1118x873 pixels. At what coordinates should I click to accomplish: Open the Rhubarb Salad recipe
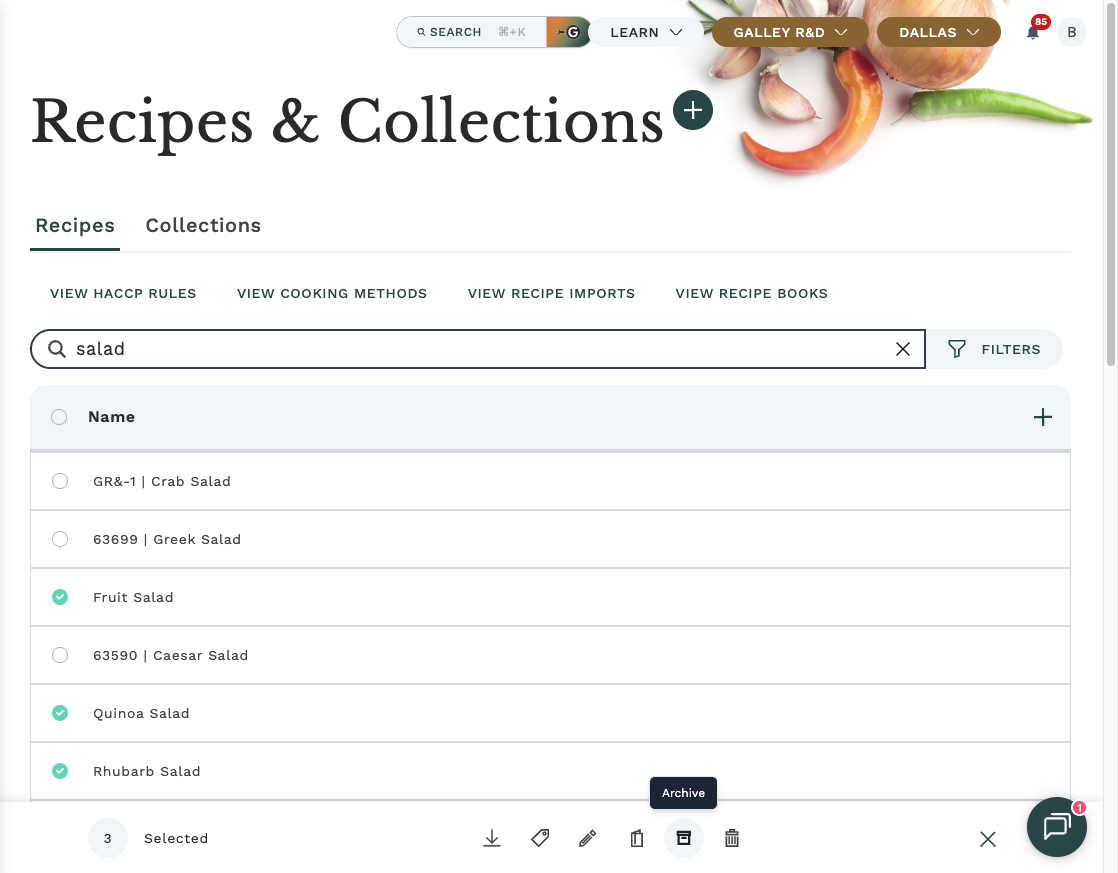point(147,771)
